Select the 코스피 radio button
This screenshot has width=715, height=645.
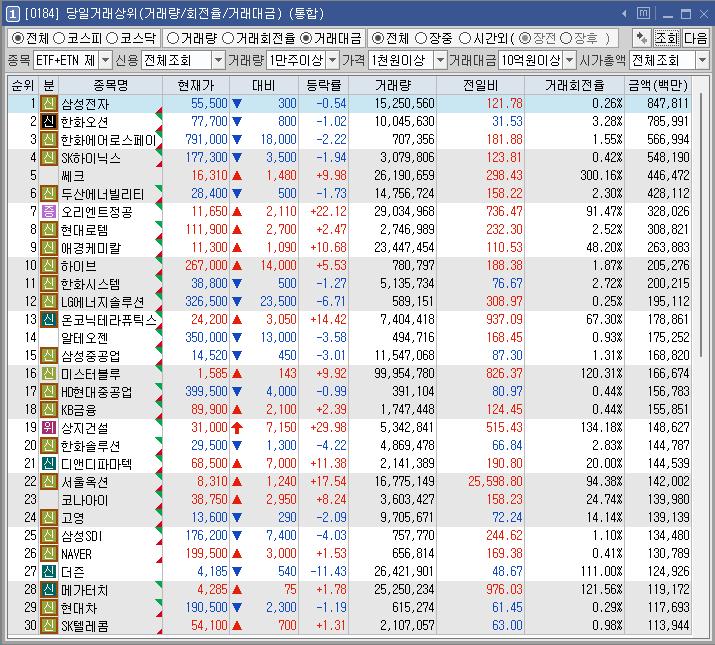59,38
